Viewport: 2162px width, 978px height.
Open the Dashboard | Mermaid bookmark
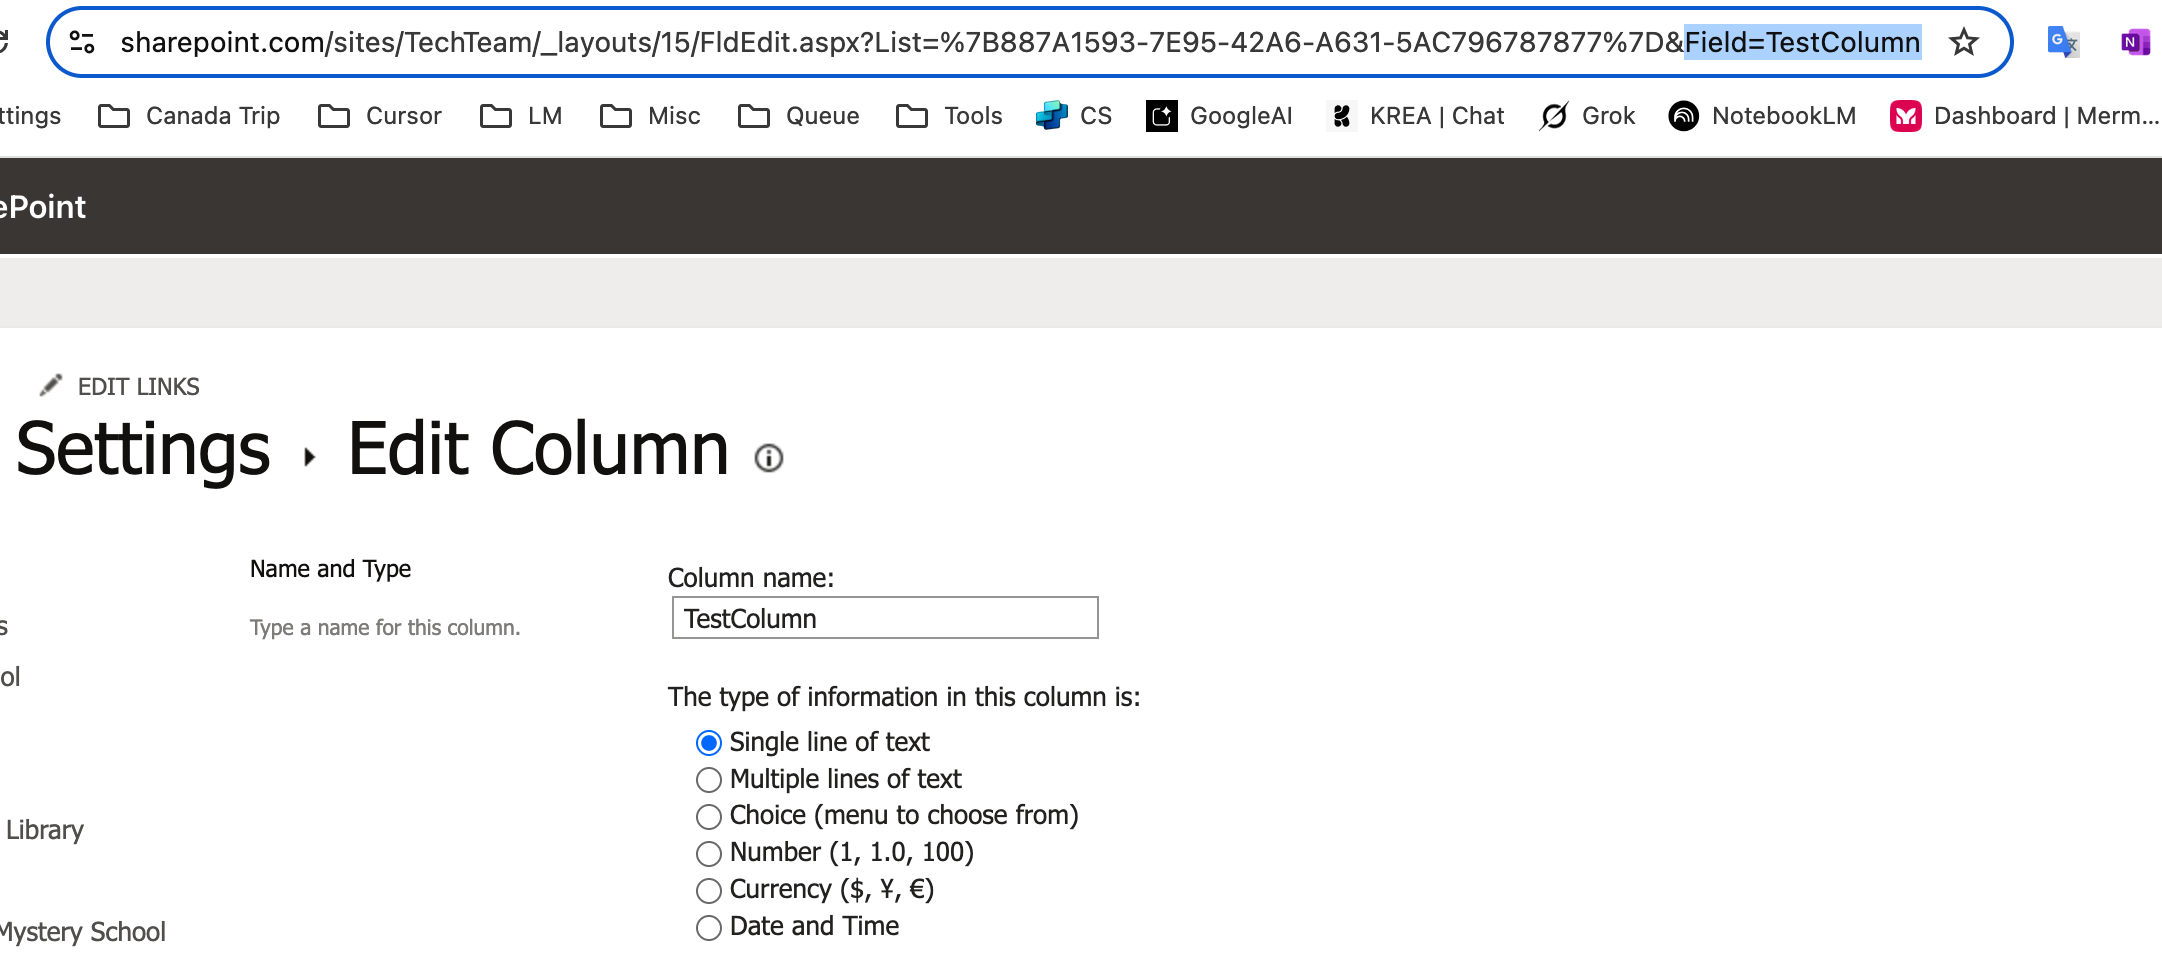2024,116
